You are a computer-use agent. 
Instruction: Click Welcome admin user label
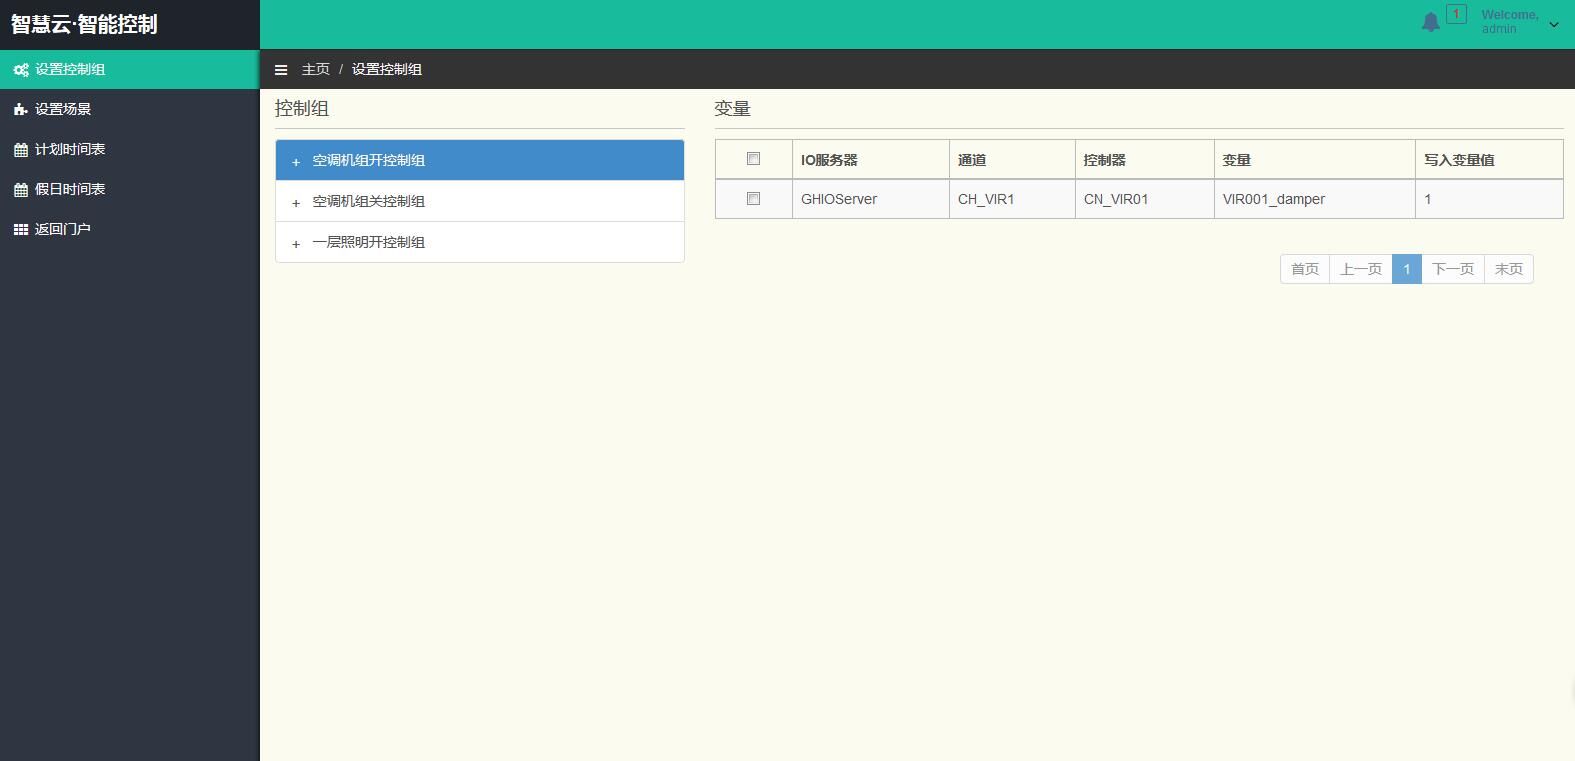[x=1510, y=22]
